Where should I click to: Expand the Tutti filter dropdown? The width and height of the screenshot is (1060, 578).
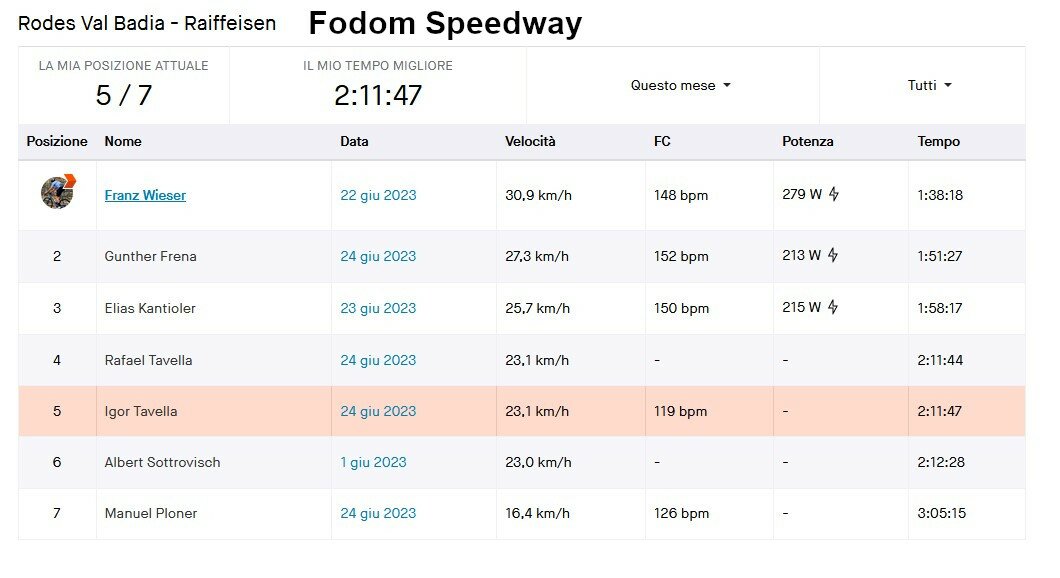coord(930,85)
